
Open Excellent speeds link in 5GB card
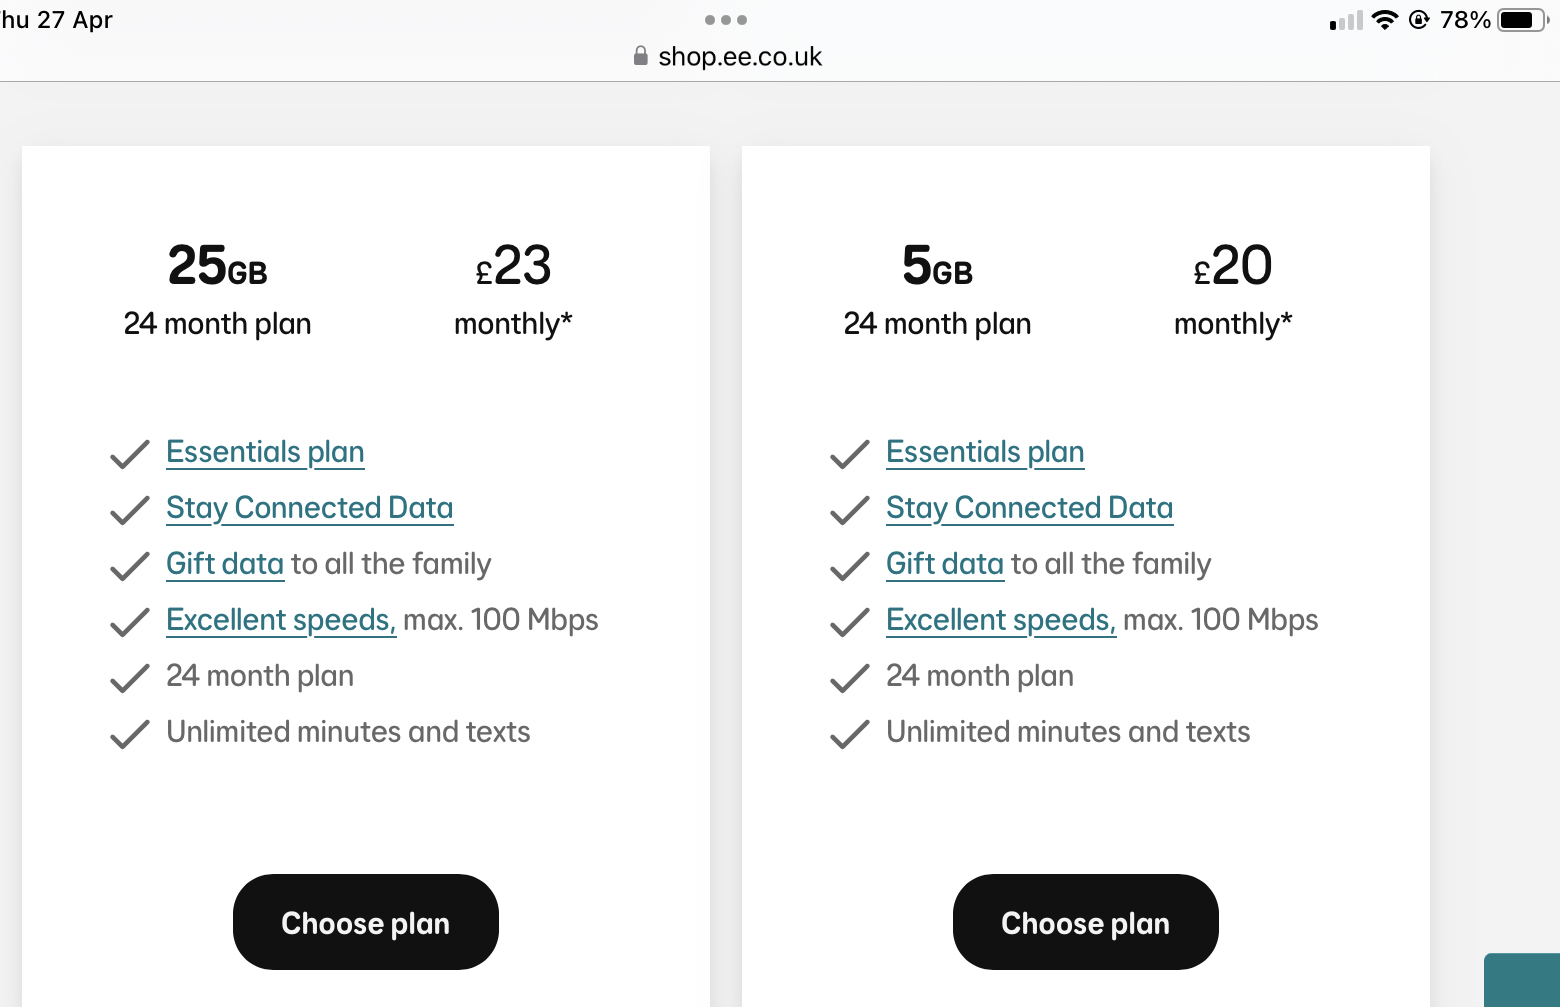point(1001,620)
